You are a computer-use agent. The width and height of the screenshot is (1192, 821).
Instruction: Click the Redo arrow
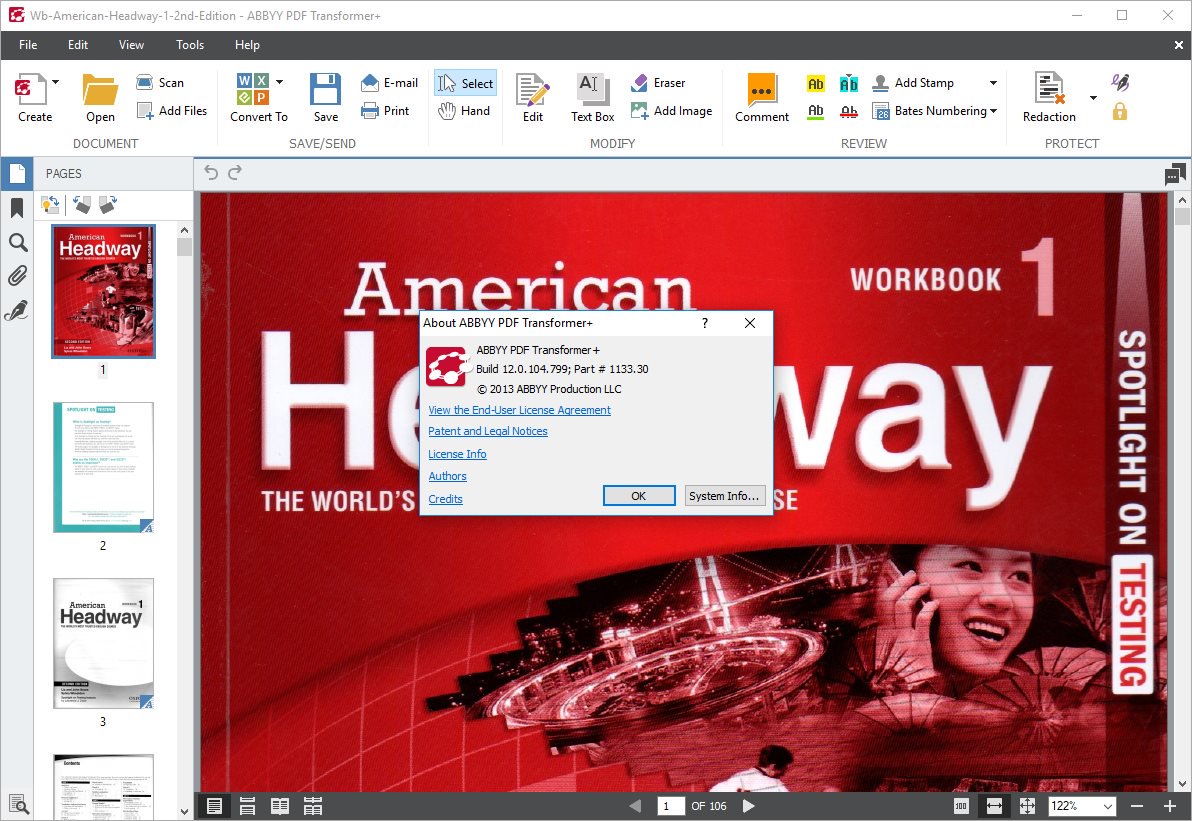pos(235,173)
